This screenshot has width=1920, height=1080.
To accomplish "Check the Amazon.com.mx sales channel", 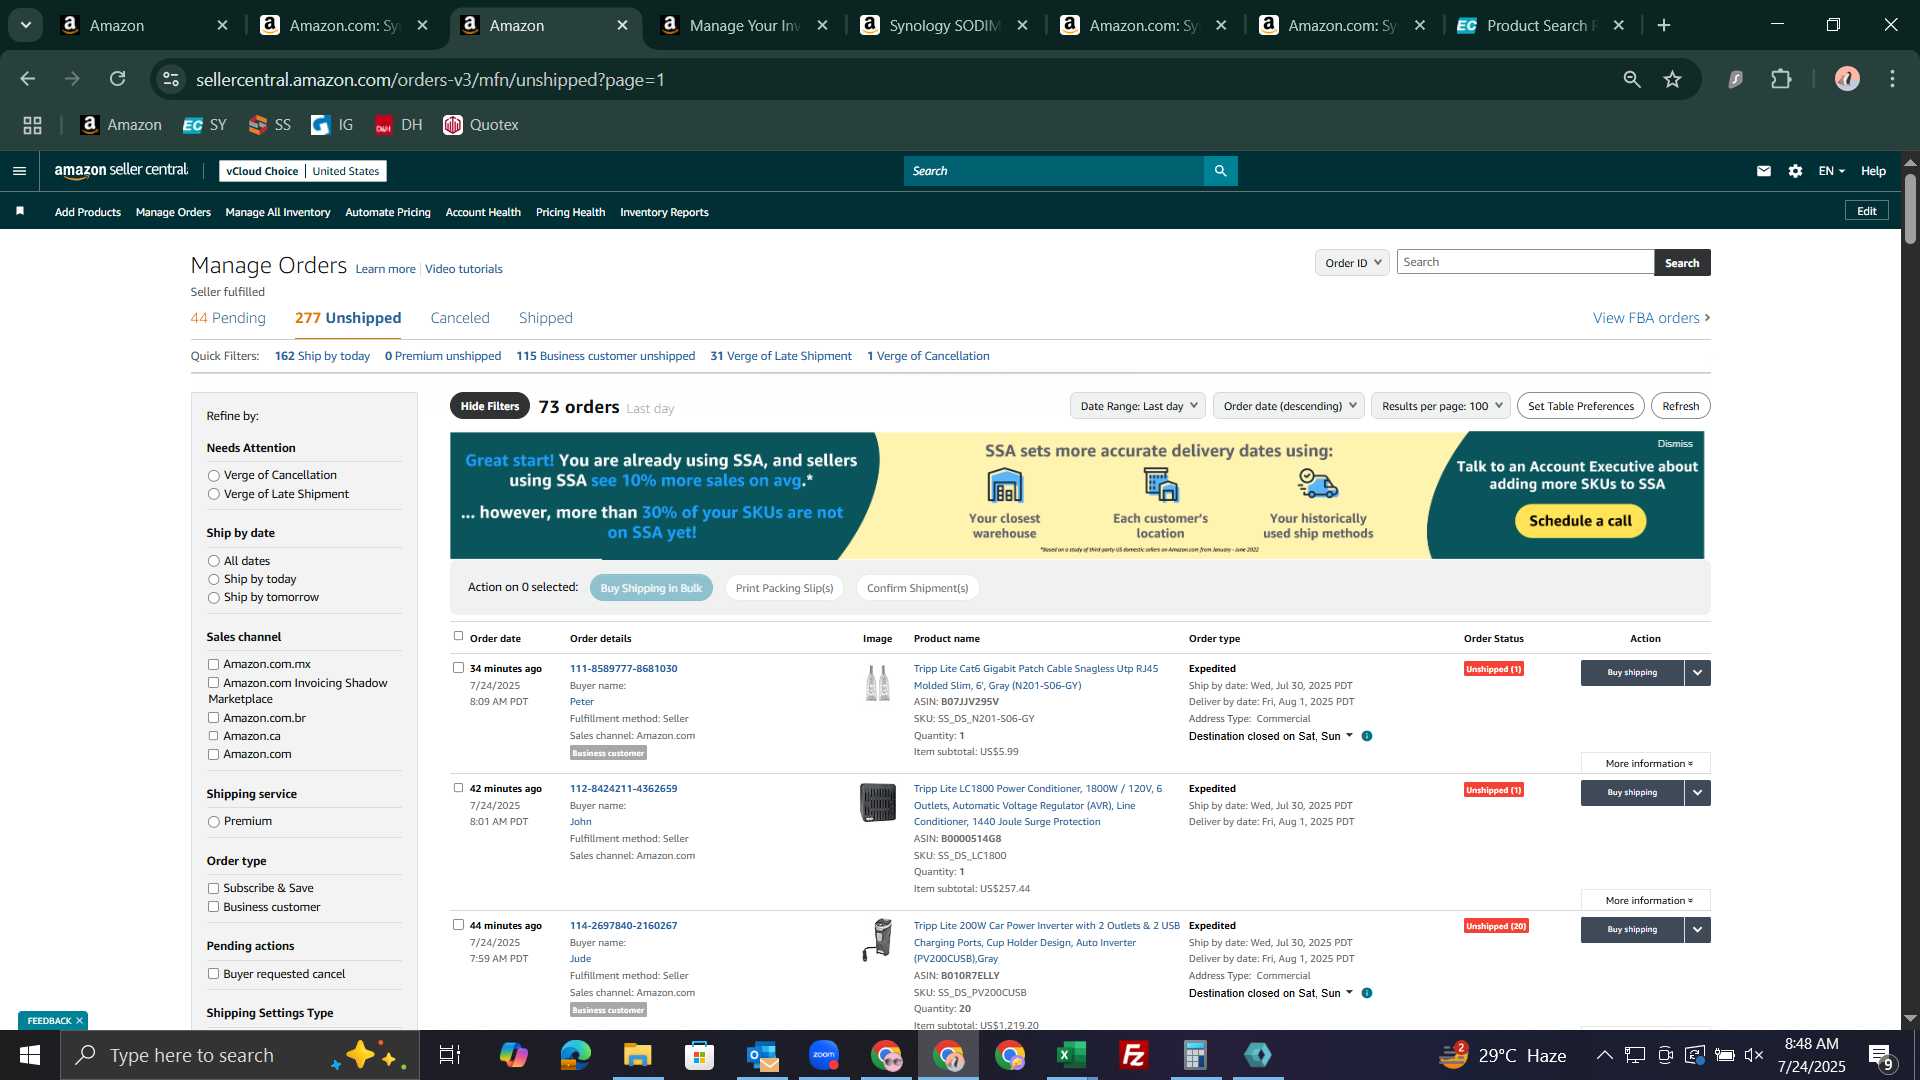I will point(213,664).
